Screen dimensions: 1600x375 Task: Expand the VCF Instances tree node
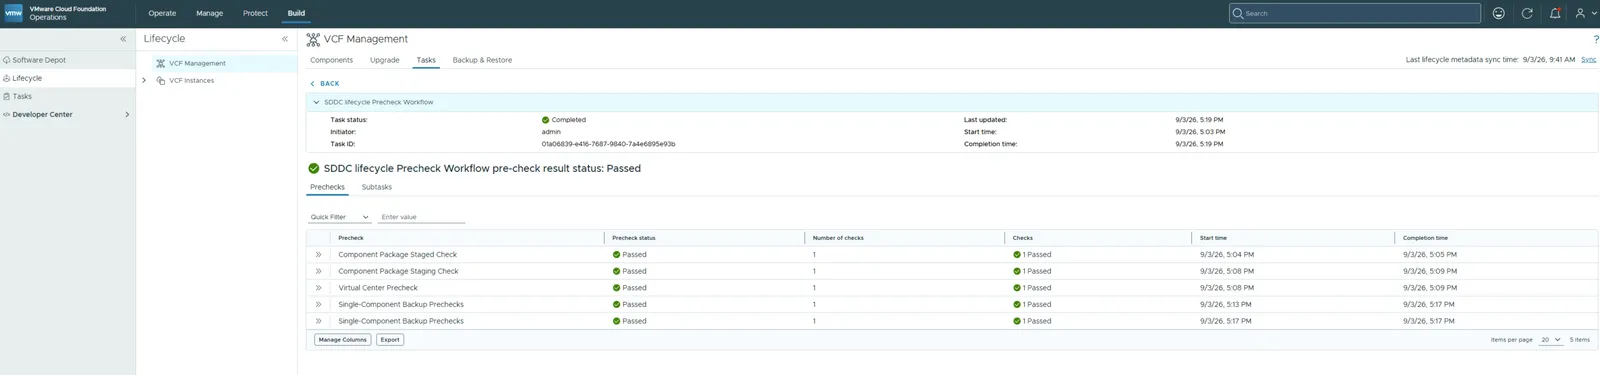click(144, 81)
